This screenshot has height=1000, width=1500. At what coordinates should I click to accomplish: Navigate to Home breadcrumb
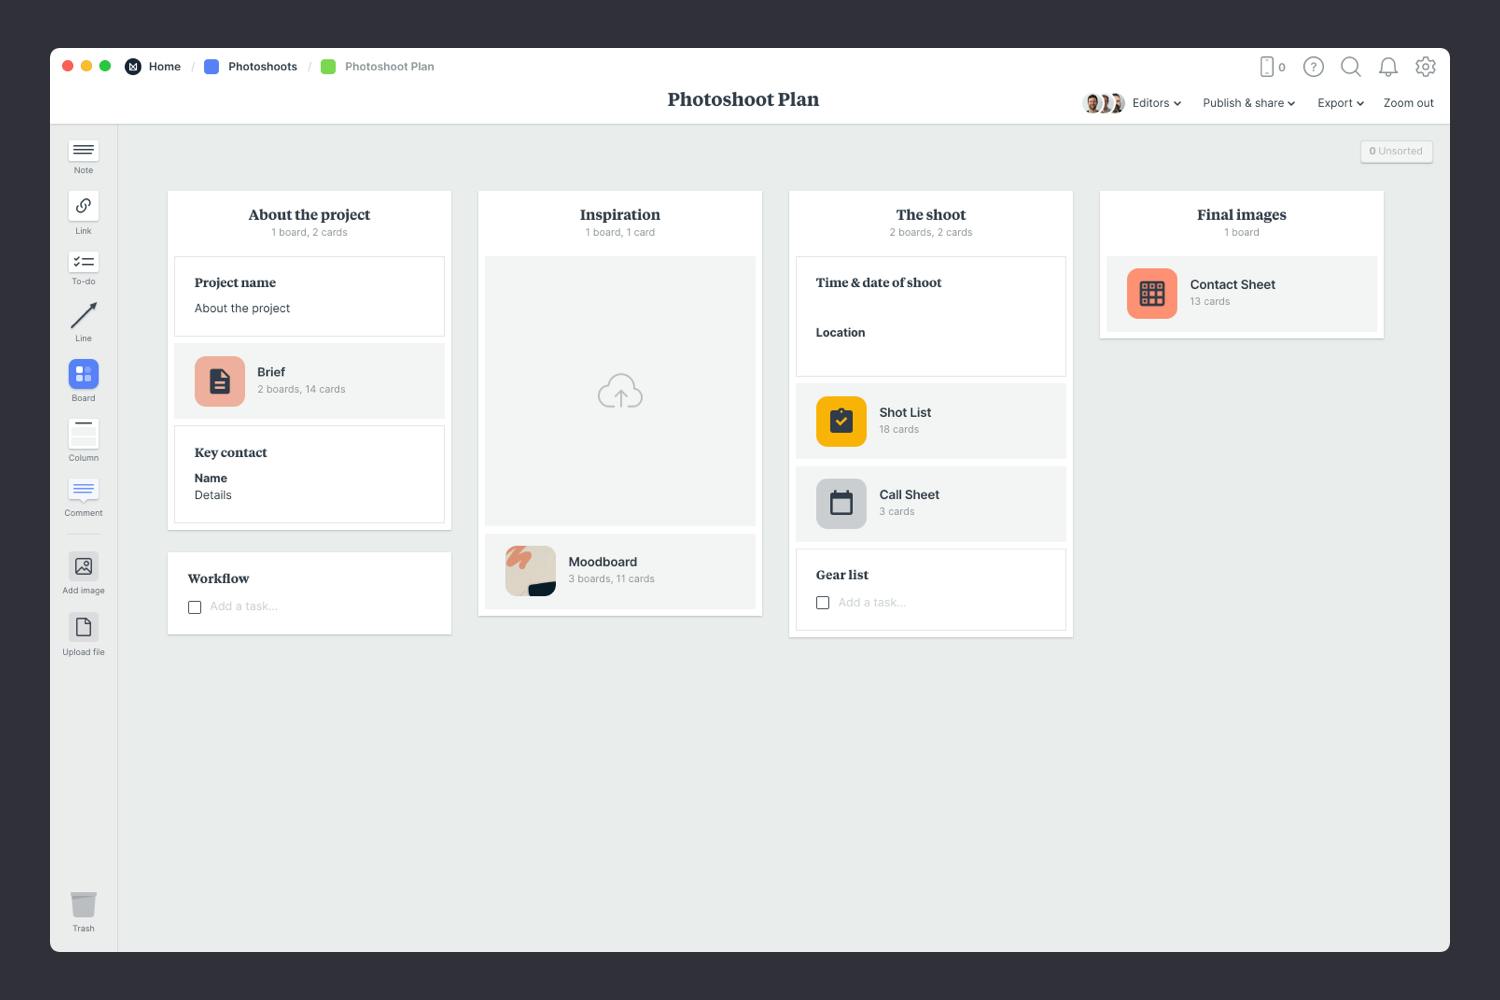(164, 67)
